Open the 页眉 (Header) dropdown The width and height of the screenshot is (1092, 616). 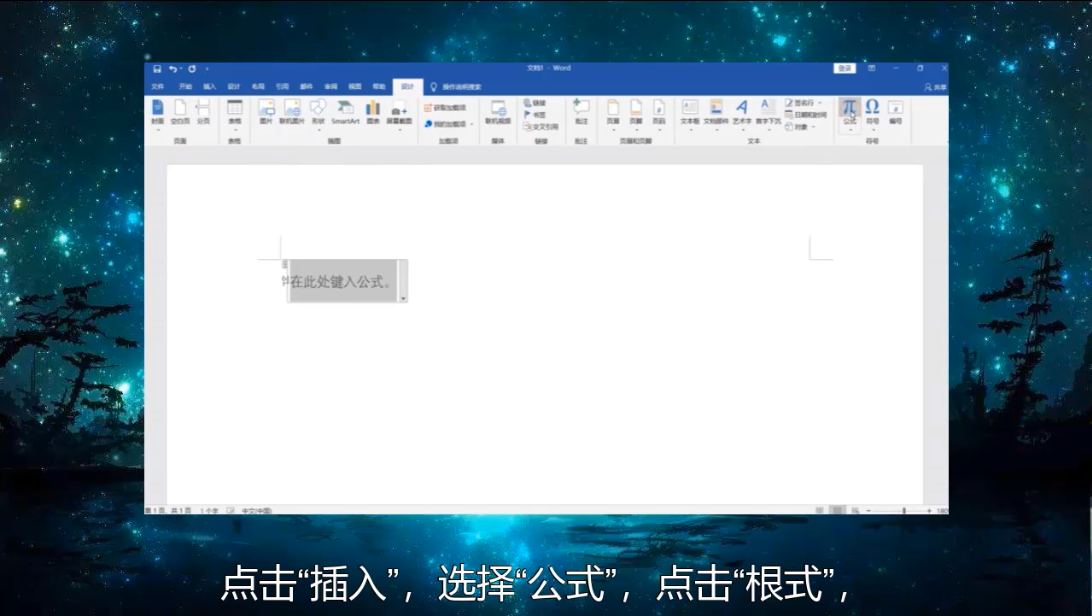(x=613, y=110)
